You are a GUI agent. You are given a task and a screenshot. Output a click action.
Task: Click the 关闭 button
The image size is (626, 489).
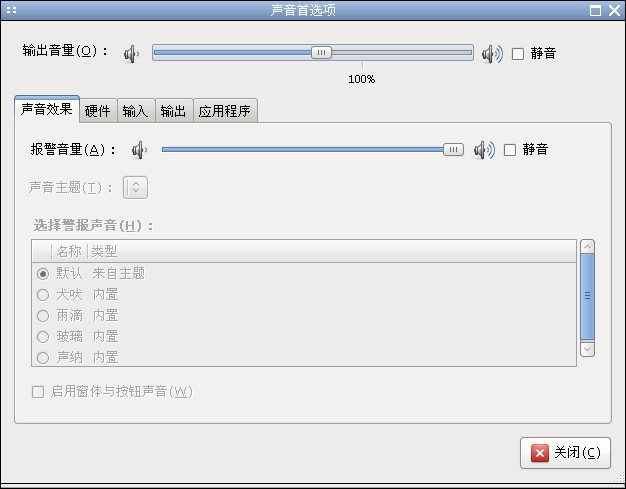click(x=565, y=453)
